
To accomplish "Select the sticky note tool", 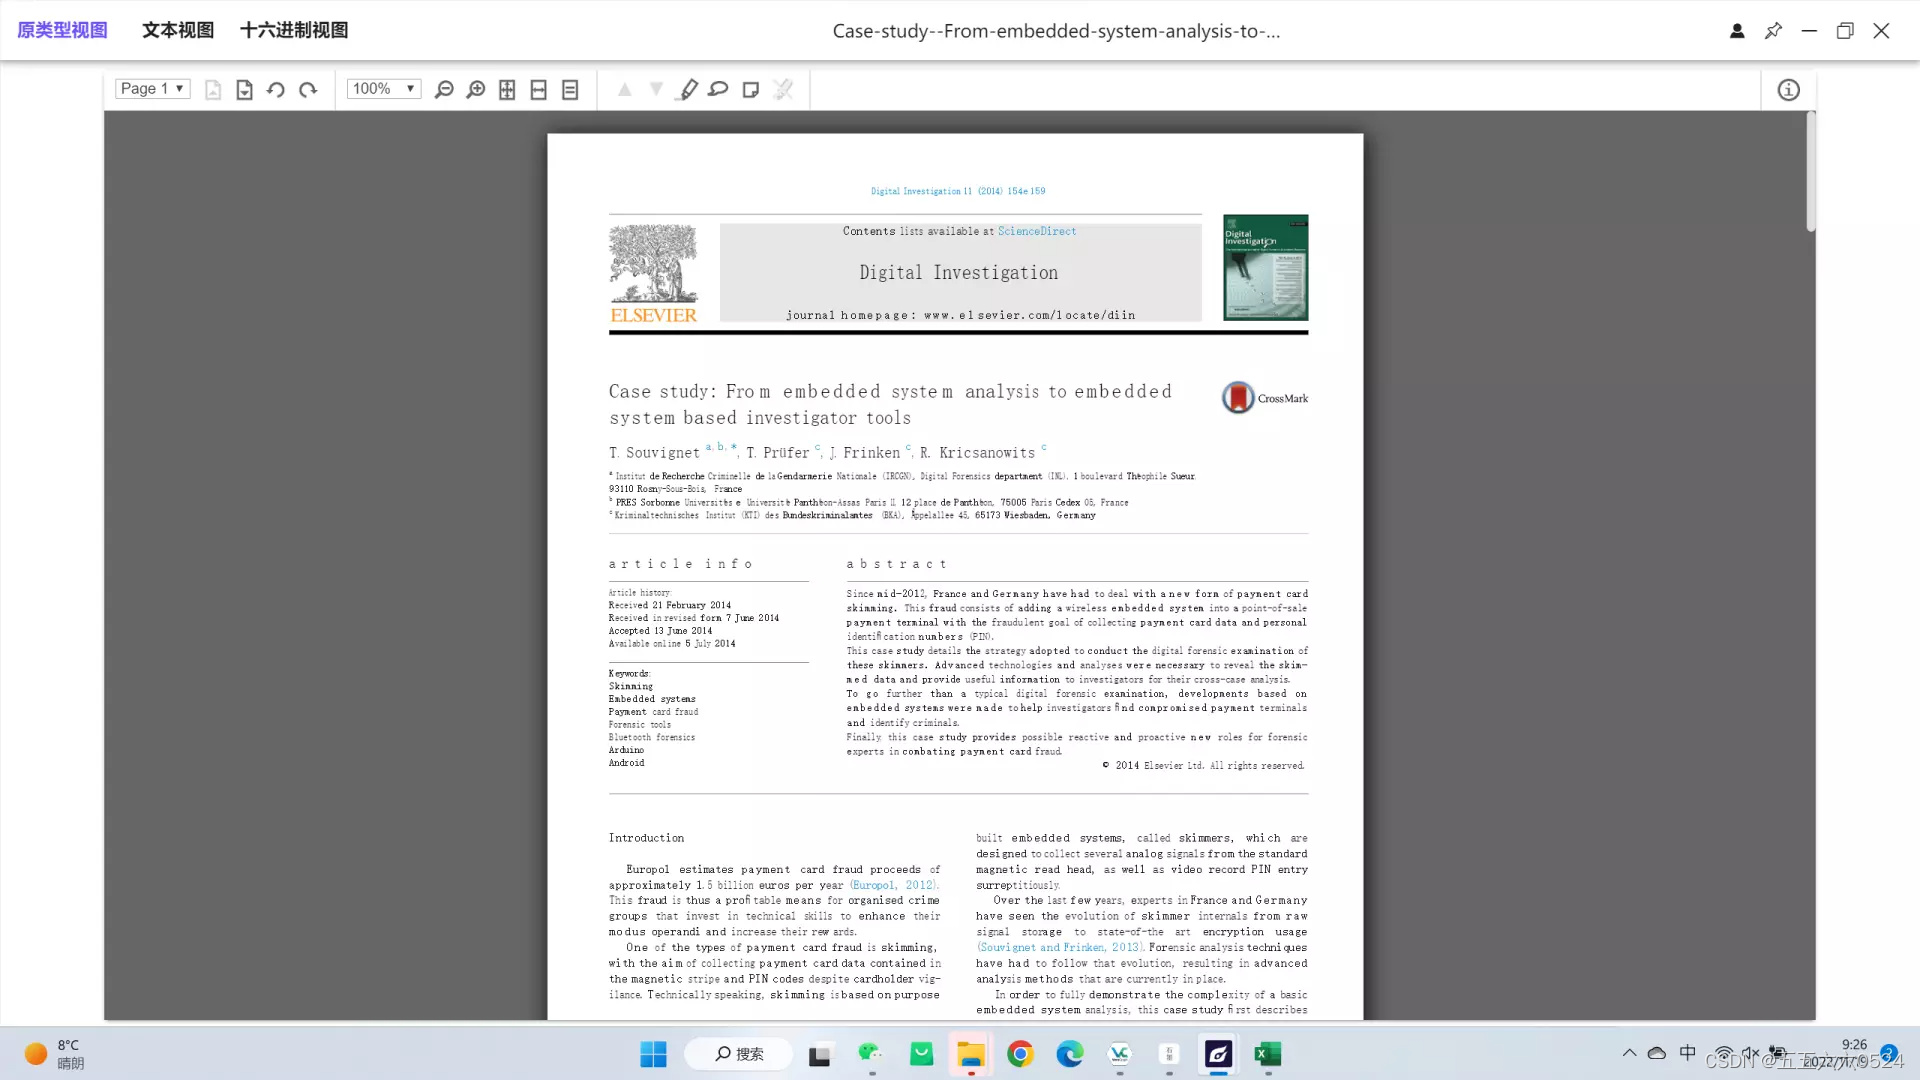I will click(751, 90).
